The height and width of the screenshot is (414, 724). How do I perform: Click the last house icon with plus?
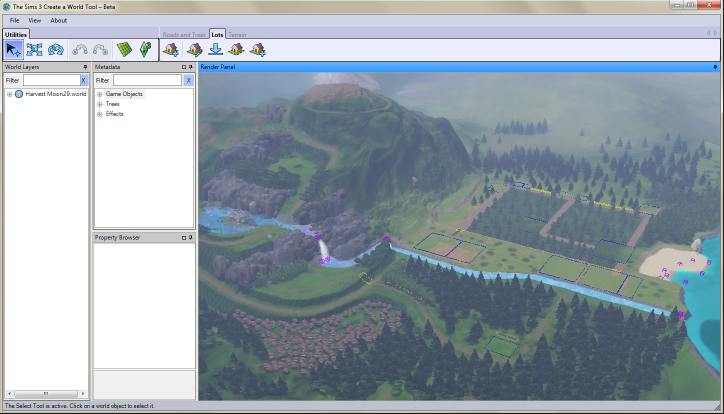[258, 49]
